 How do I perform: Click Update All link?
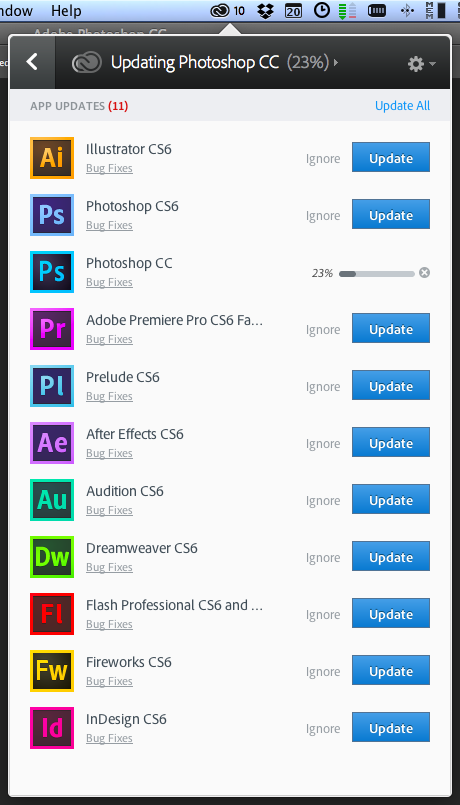(402, 106)
